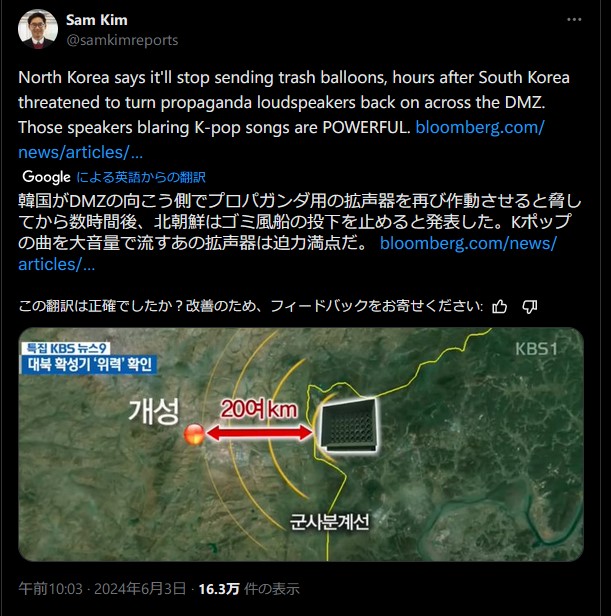Open the KBS map image attachment
This screenshot has width=611, height=616.
coord(301,444)
